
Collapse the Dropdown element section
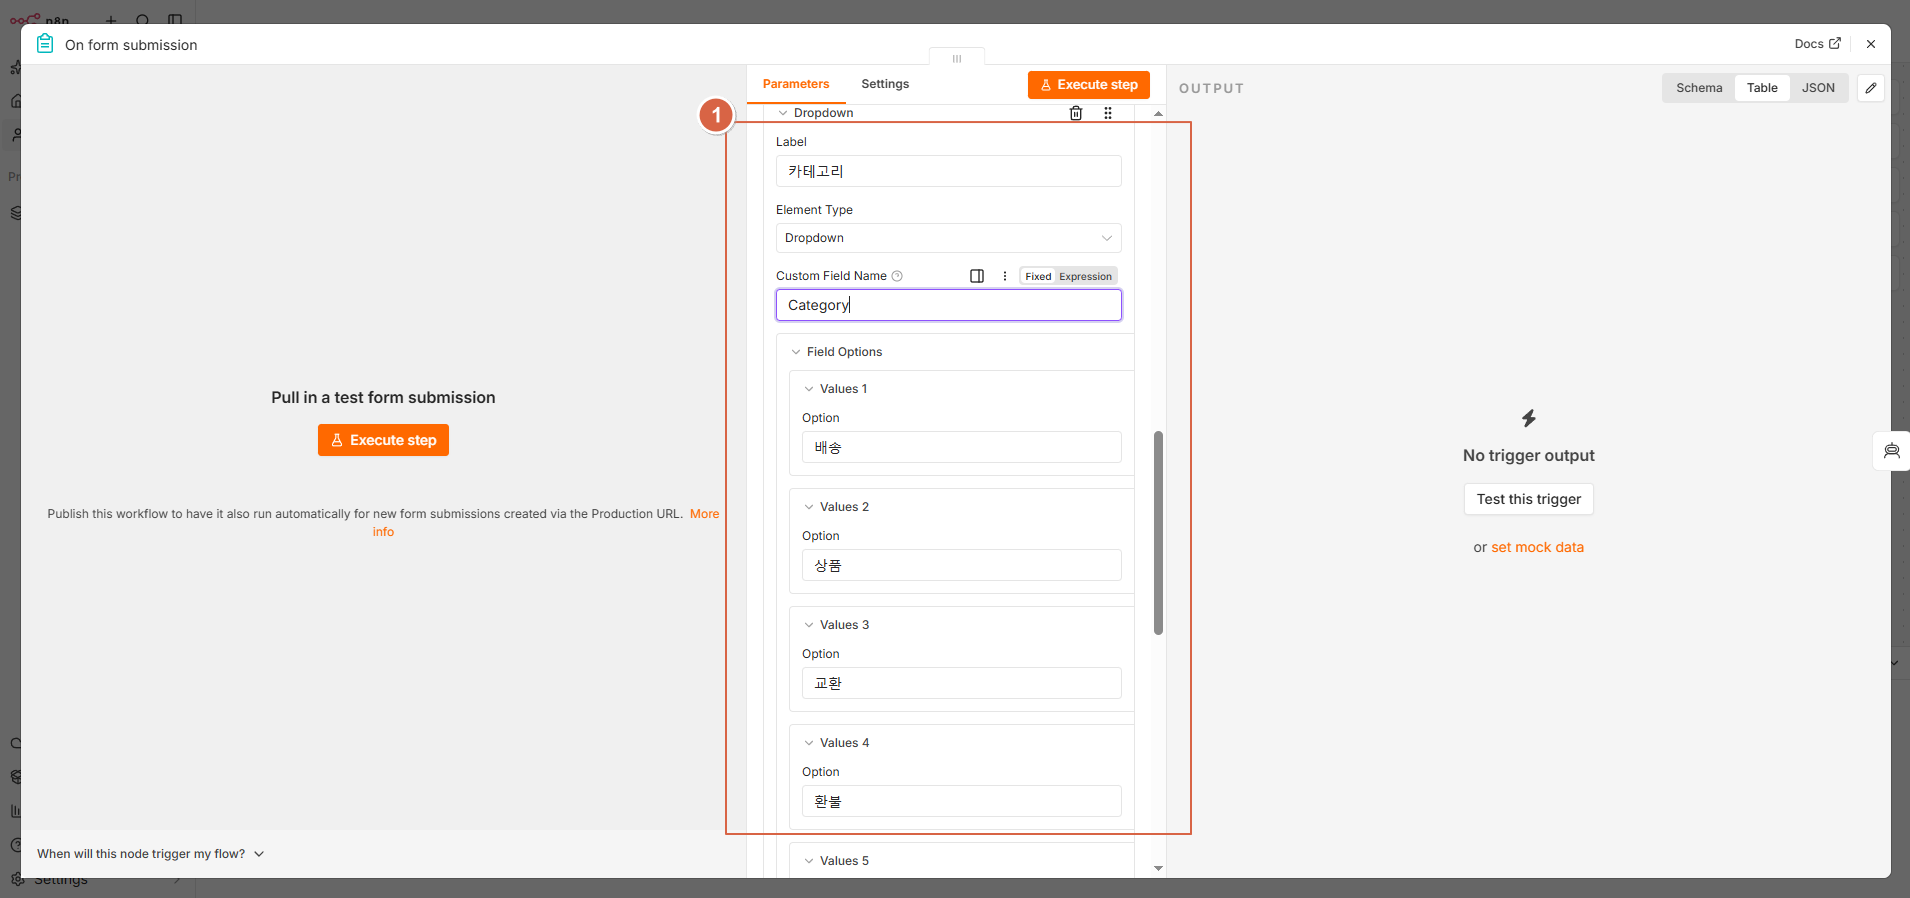[x=783, y=113]
